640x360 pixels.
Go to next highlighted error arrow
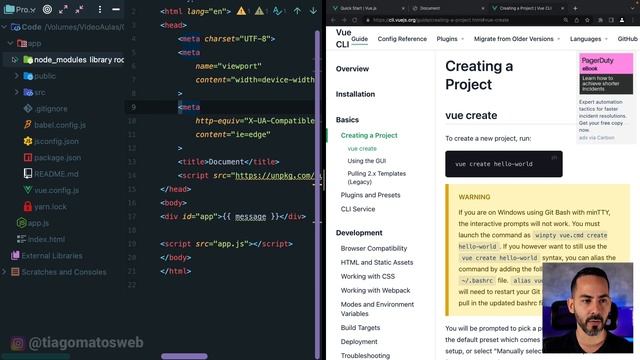pos(313,11)
